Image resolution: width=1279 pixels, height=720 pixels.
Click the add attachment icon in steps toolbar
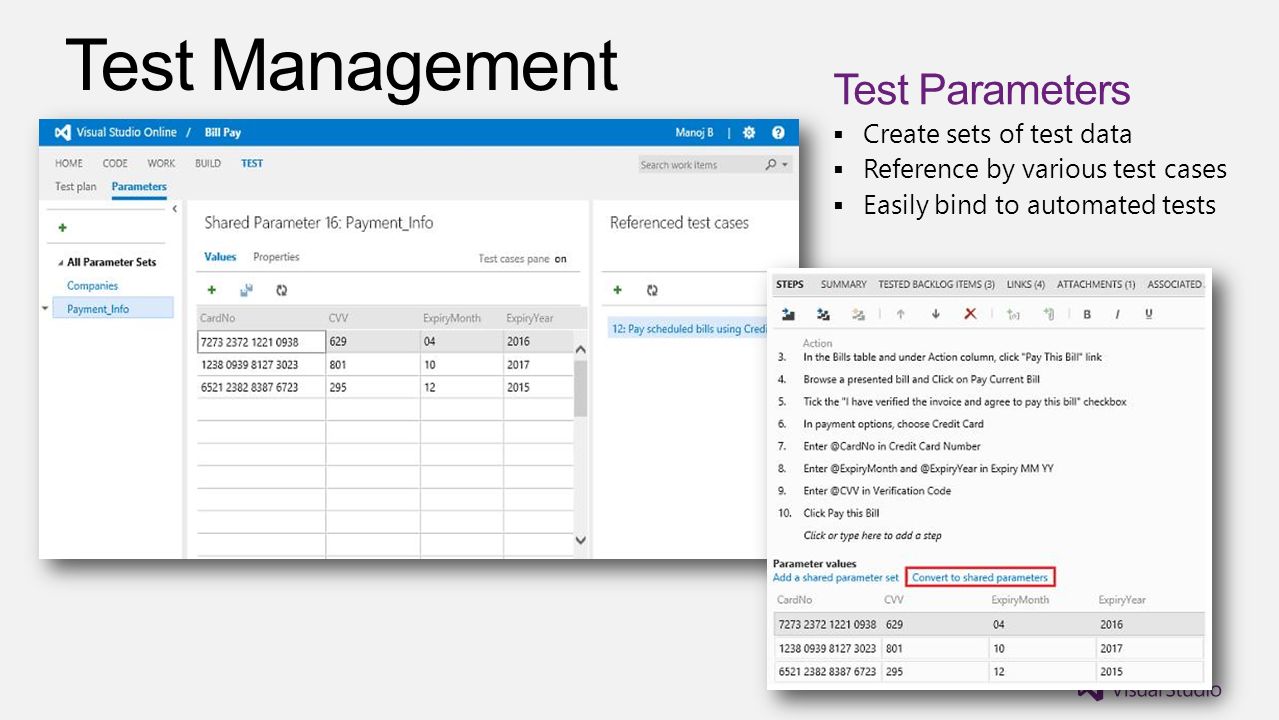click(1048, 314)
